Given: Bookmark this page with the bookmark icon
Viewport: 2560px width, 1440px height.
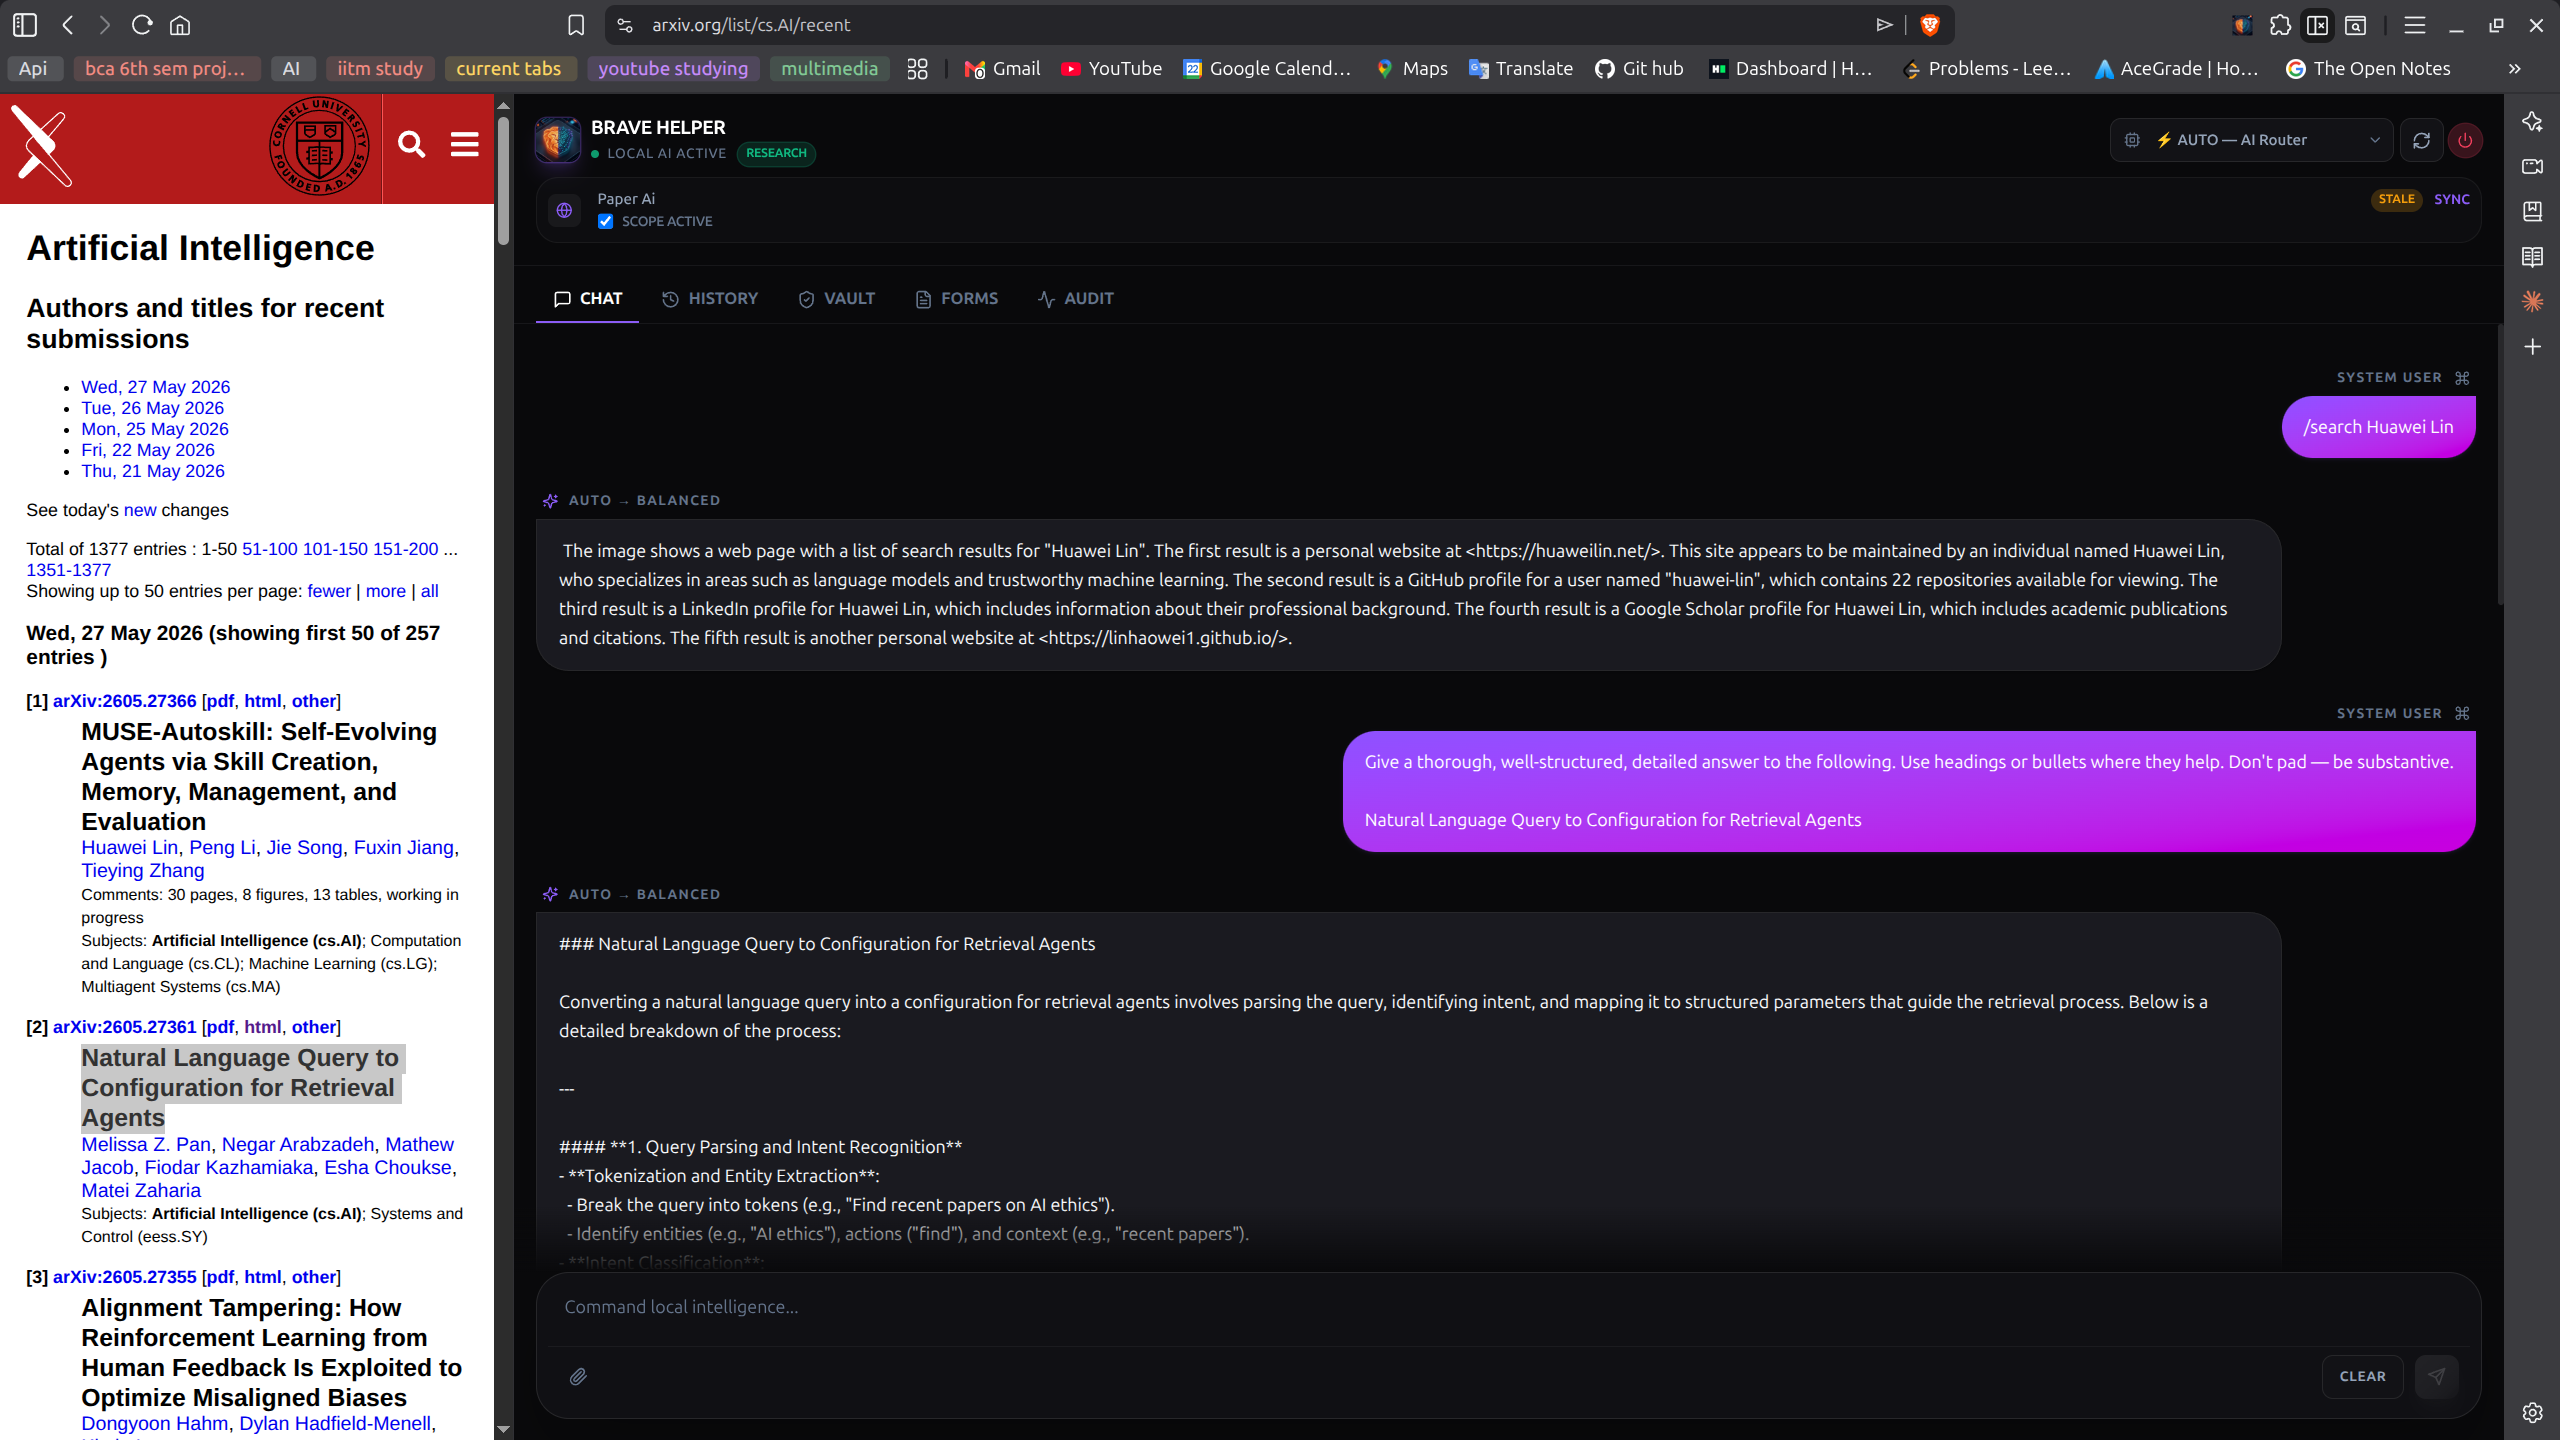Looking at the screenshot, I should (576, 25).
